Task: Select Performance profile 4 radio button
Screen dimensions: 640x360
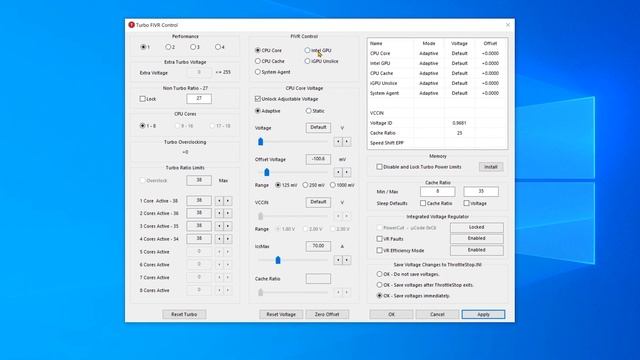Action: pos(218,47)
